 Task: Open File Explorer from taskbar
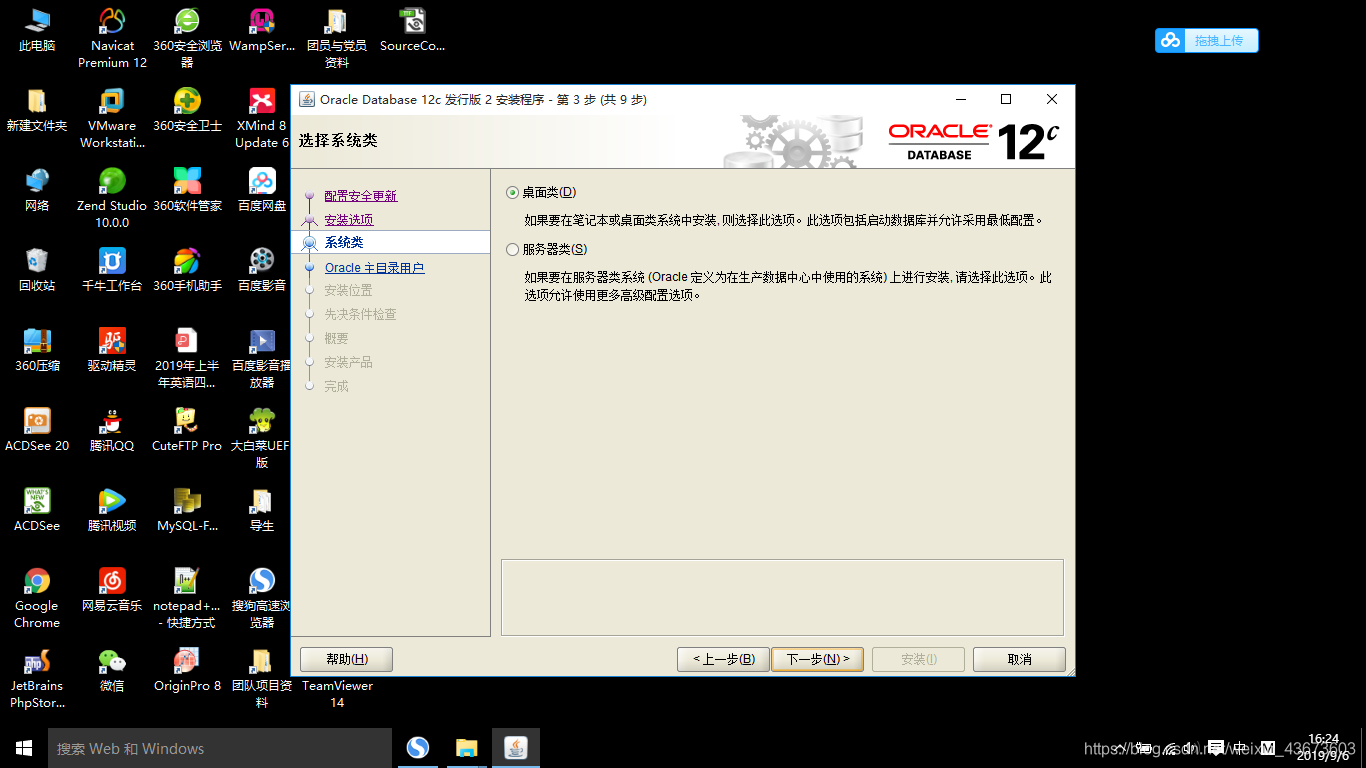pyautogui.click(x=467, y=748)
